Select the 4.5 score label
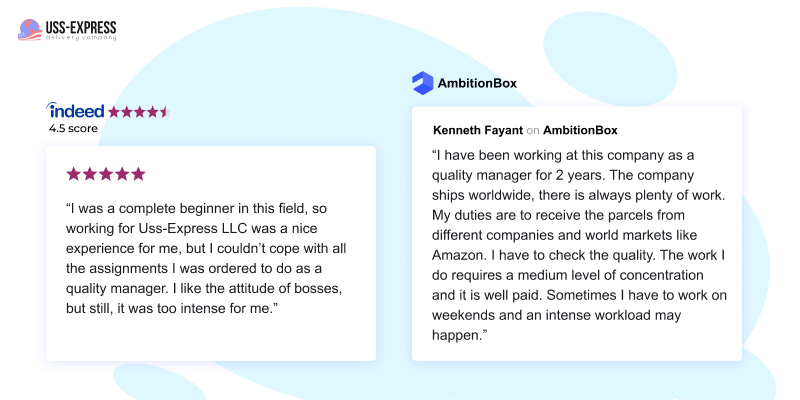 (73, 129)
